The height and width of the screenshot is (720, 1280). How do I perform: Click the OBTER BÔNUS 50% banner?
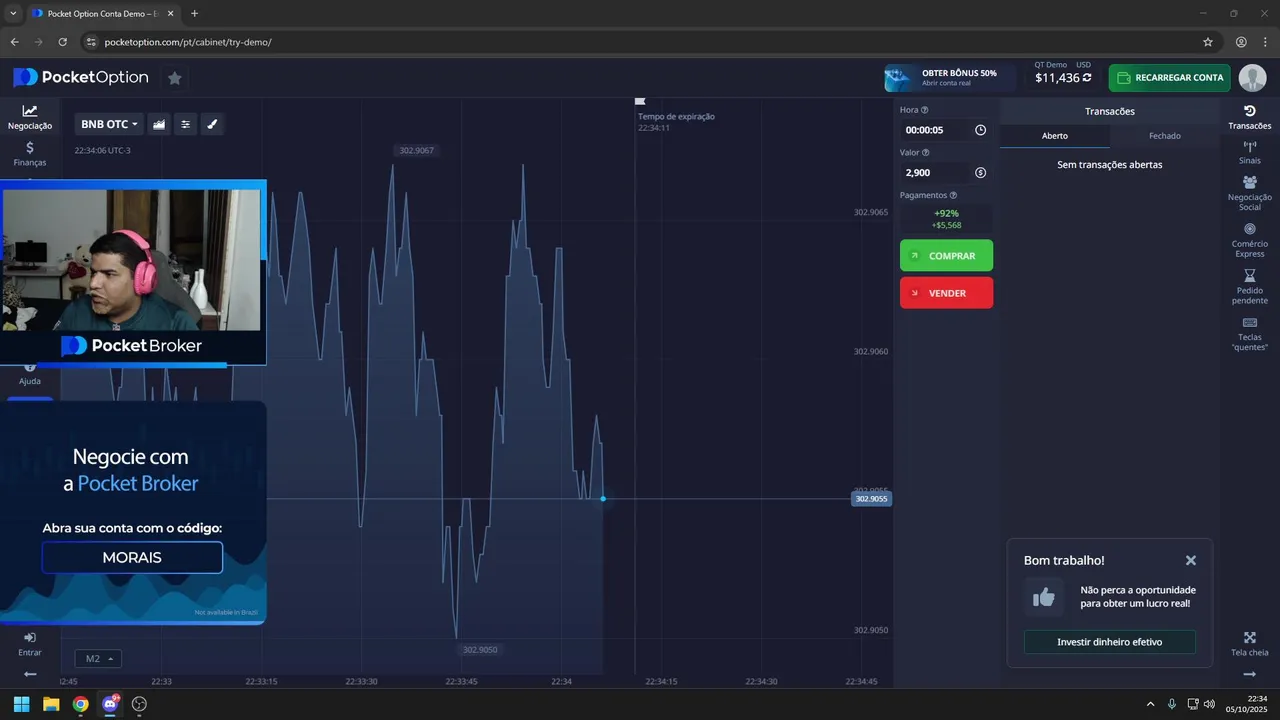[x=950, y=78]
